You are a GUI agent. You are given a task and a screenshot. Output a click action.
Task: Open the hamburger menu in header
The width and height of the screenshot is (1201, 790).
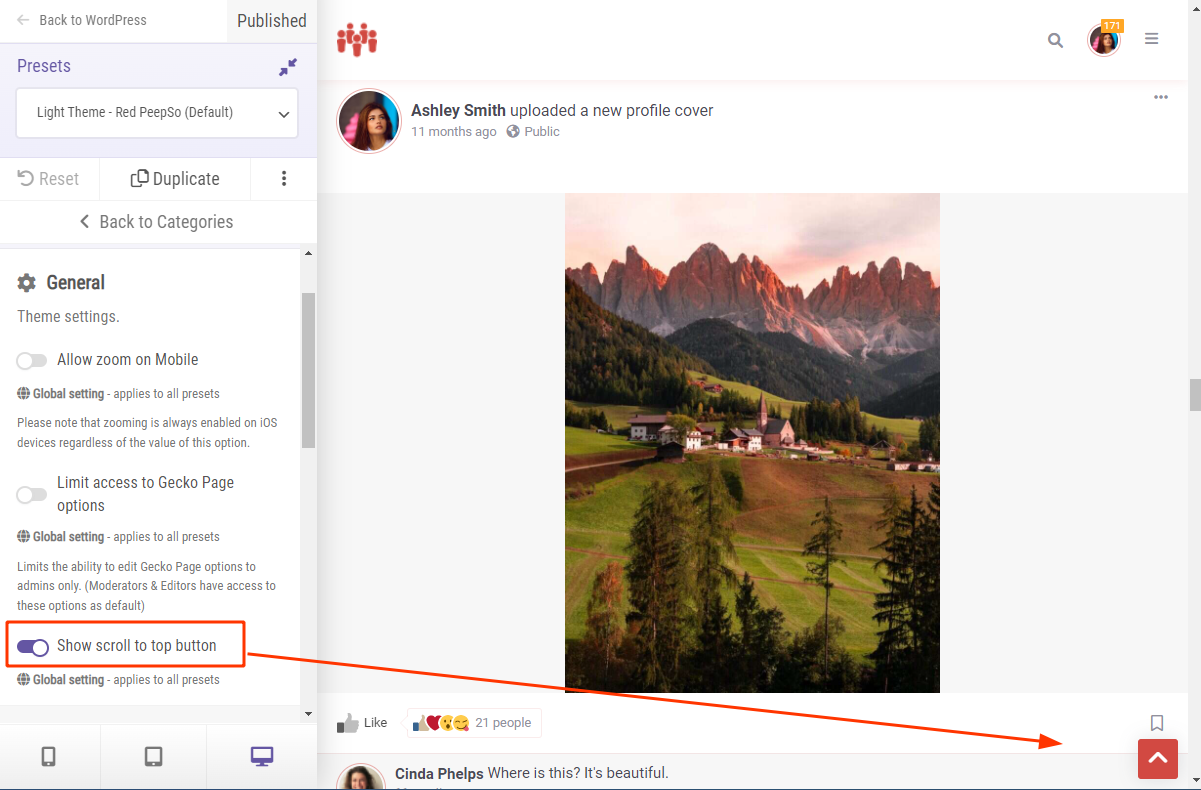1151,39
